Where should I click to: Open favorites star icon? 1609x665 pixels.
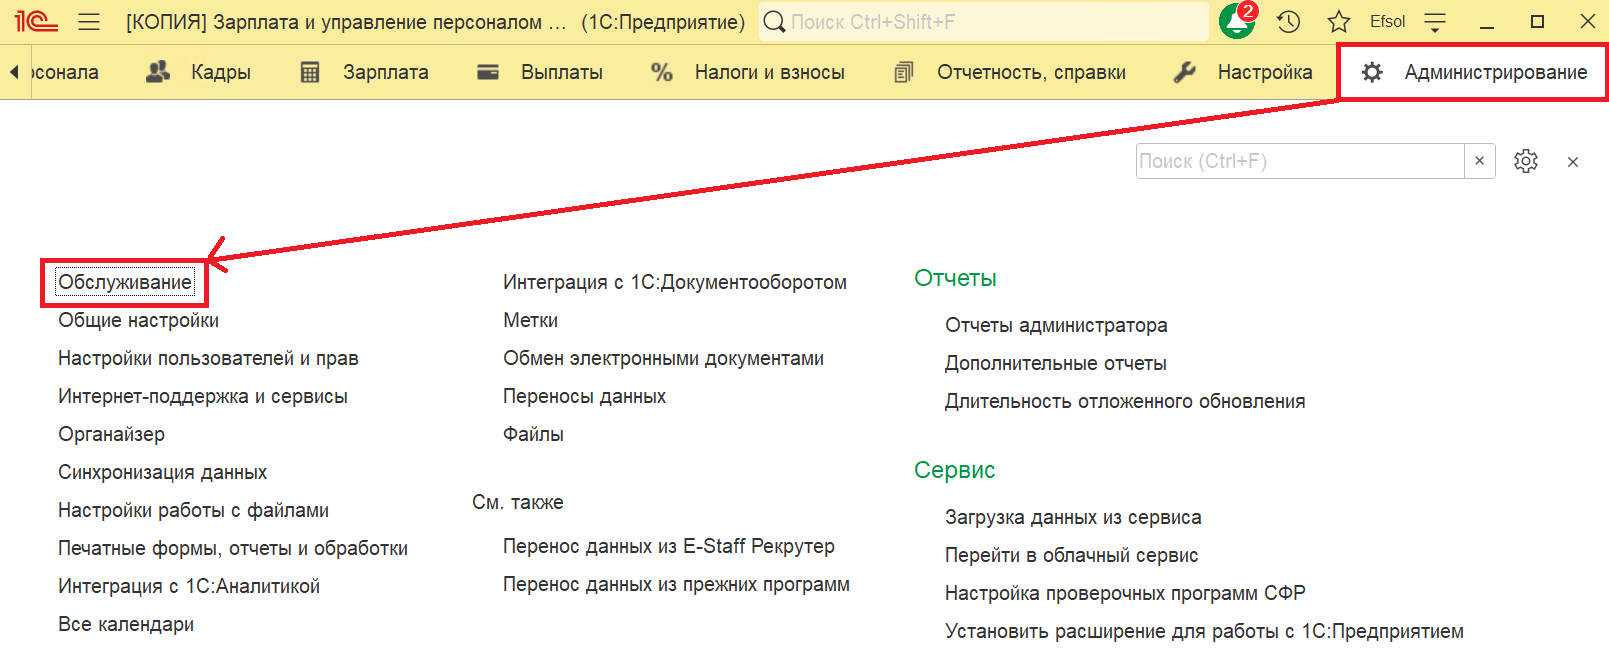[x=1339, y=21]
